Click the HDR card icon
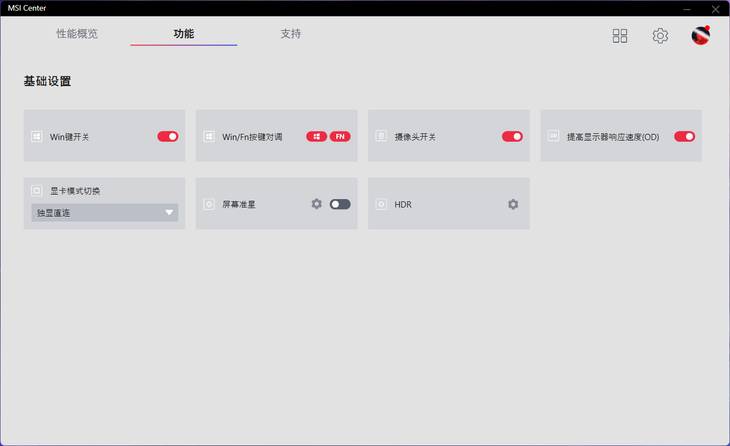 point(381,204)
